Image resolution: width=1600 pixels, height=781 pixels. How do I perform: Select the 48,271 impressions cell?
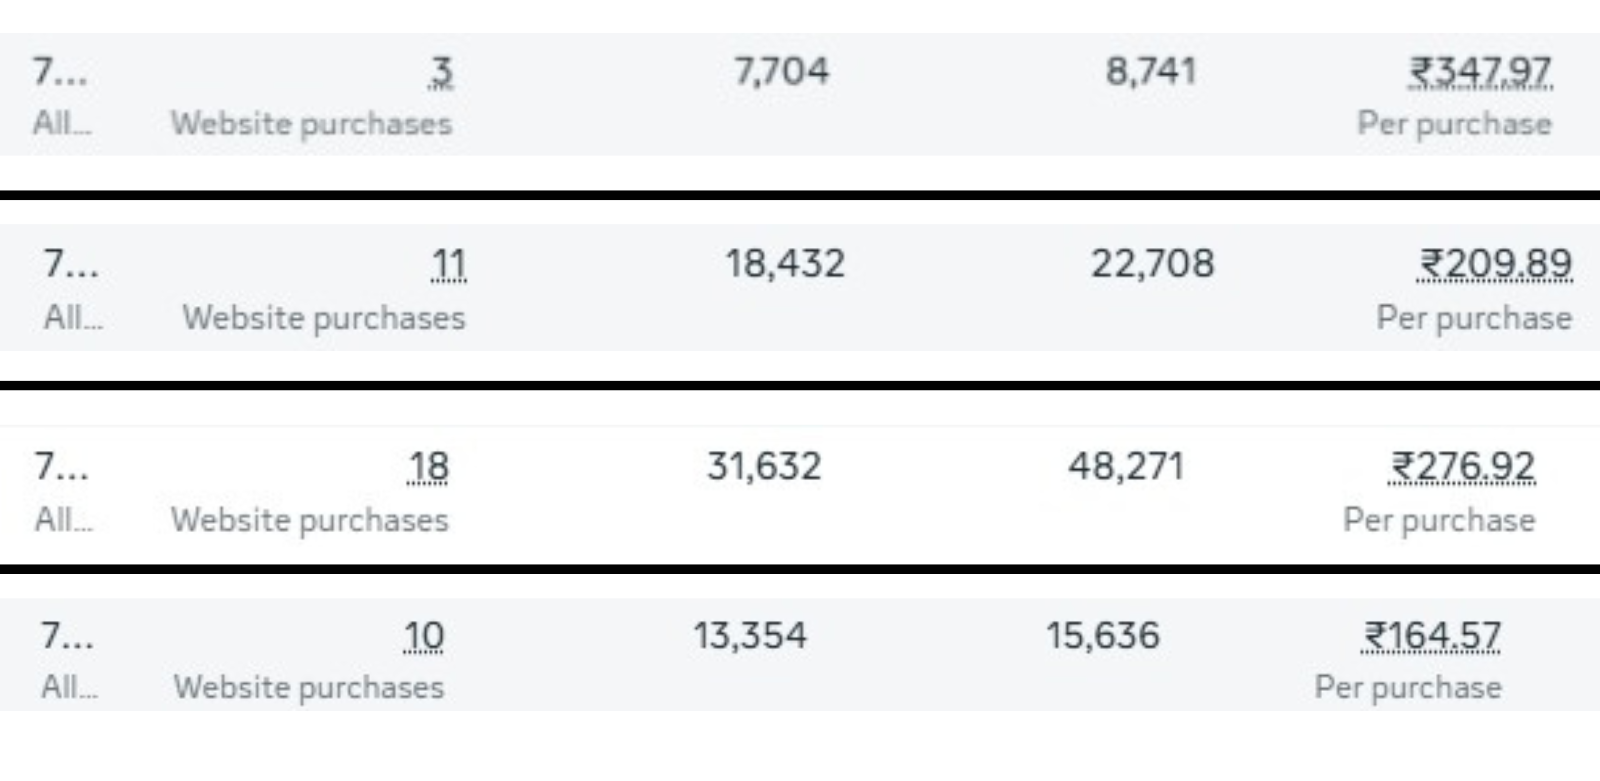[1125, 467]
